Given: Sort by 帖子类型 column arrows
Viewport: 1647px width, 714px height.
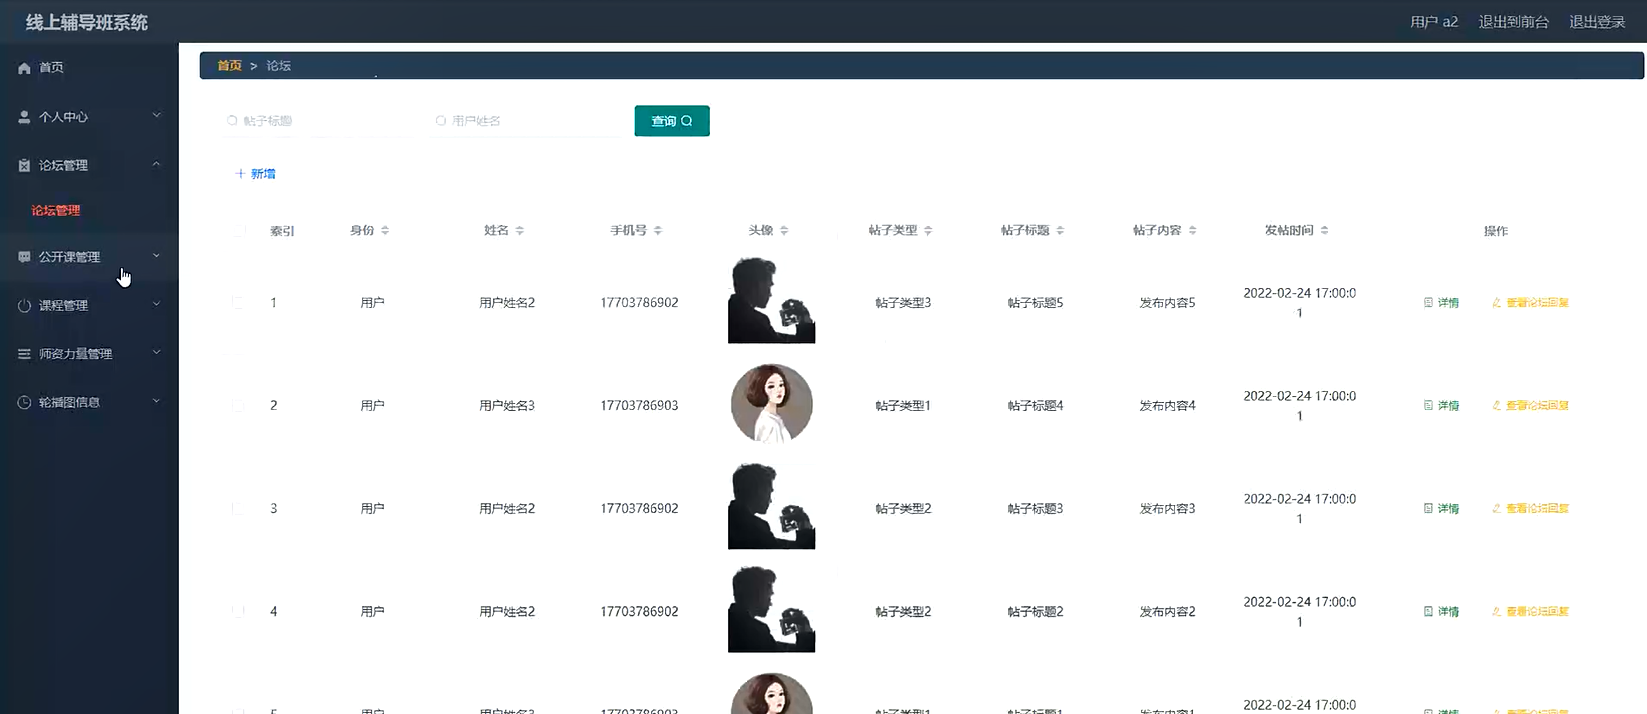Looking at the screenshot, I should 928,231.
